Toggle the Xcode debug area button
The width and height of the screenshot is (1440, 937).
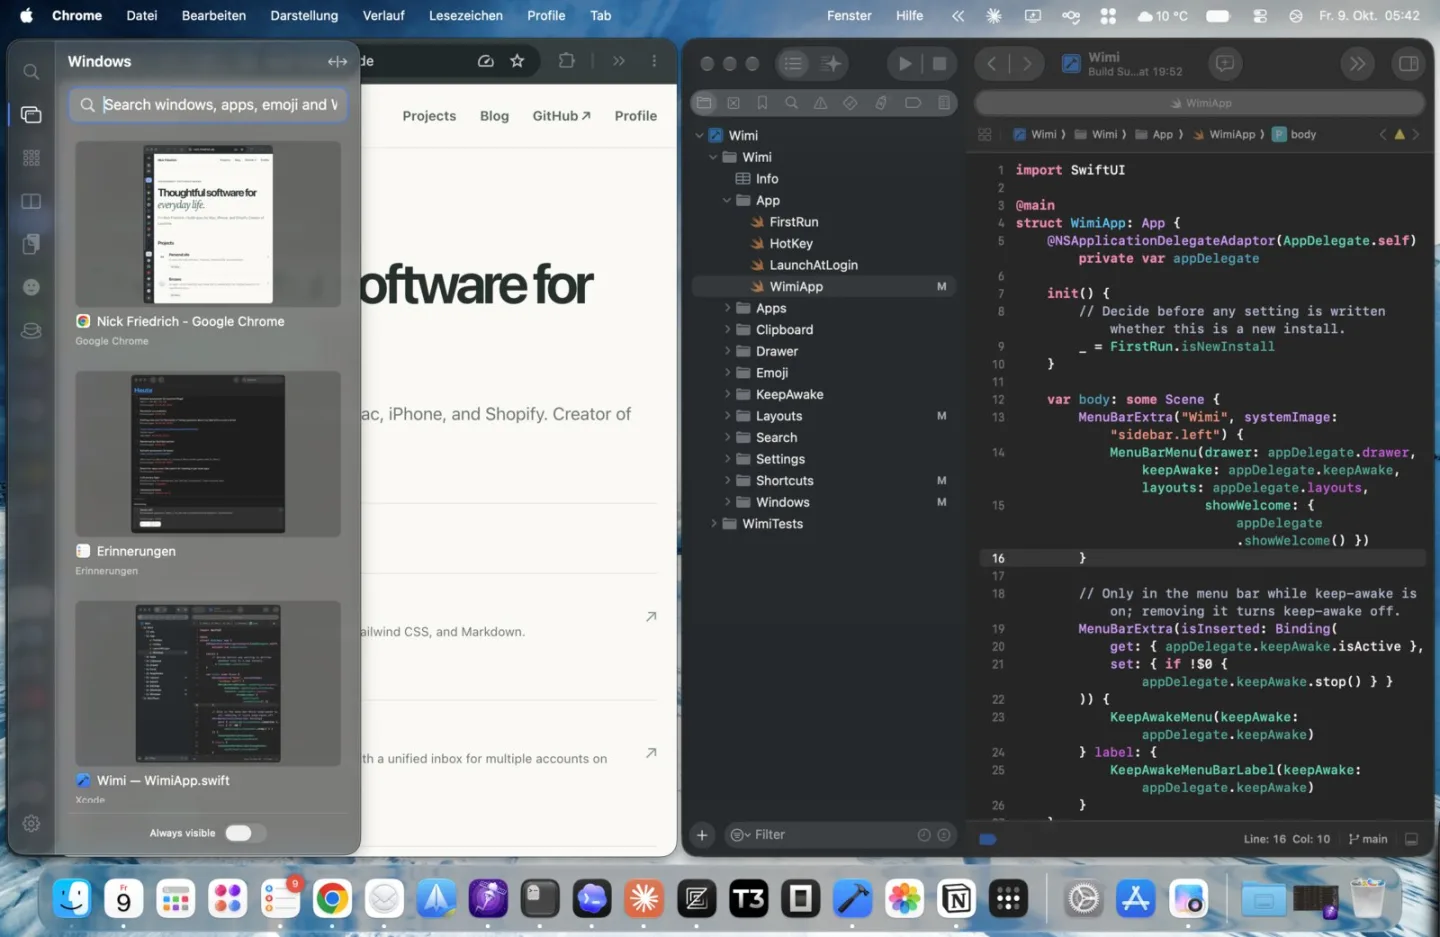pos(1412,839)
